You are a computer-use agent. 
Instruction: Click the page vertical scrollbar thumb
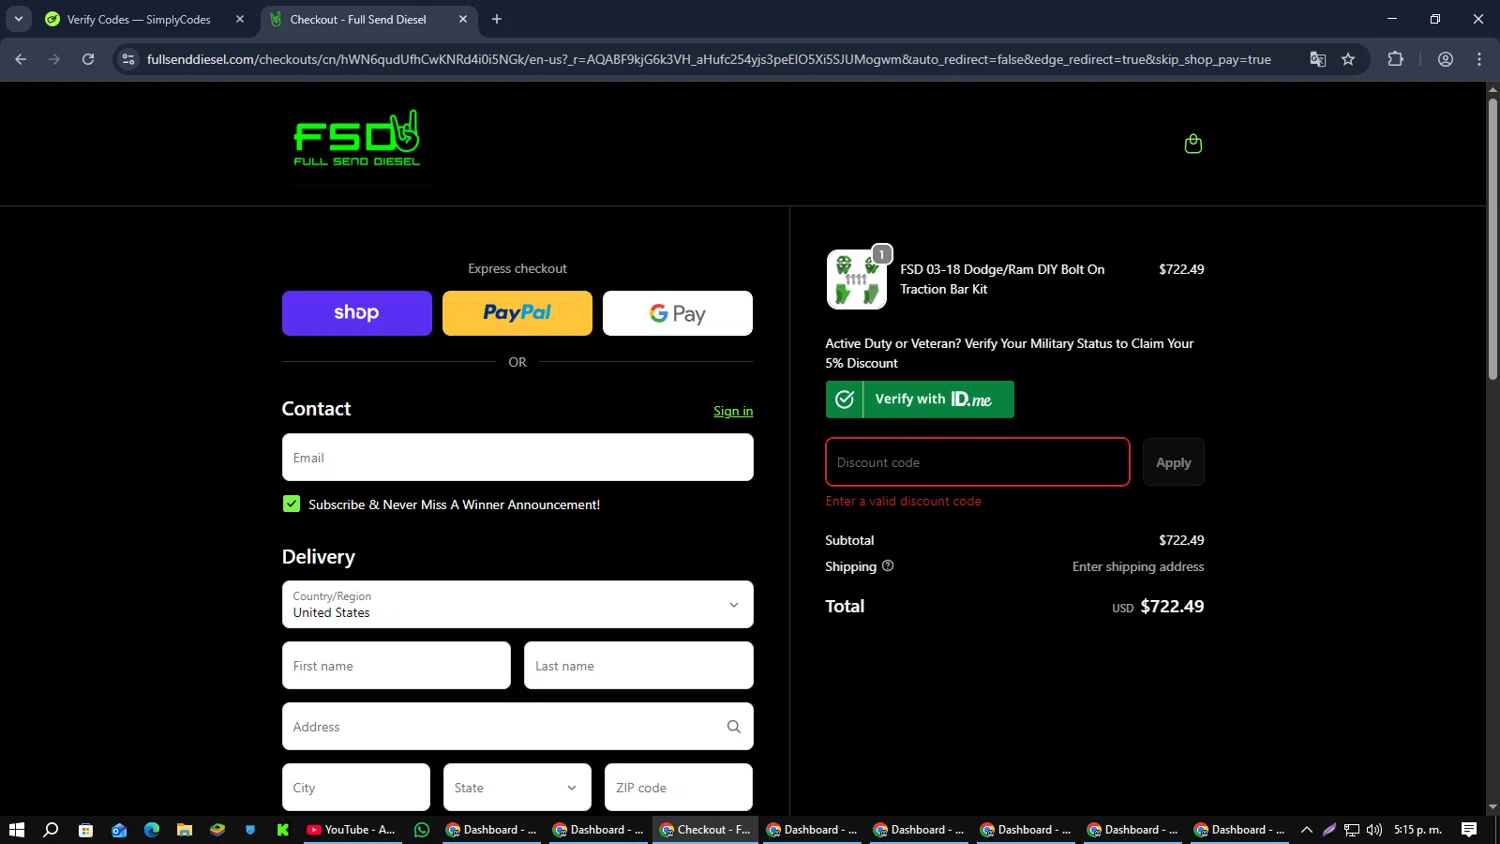click(1493, 238)
